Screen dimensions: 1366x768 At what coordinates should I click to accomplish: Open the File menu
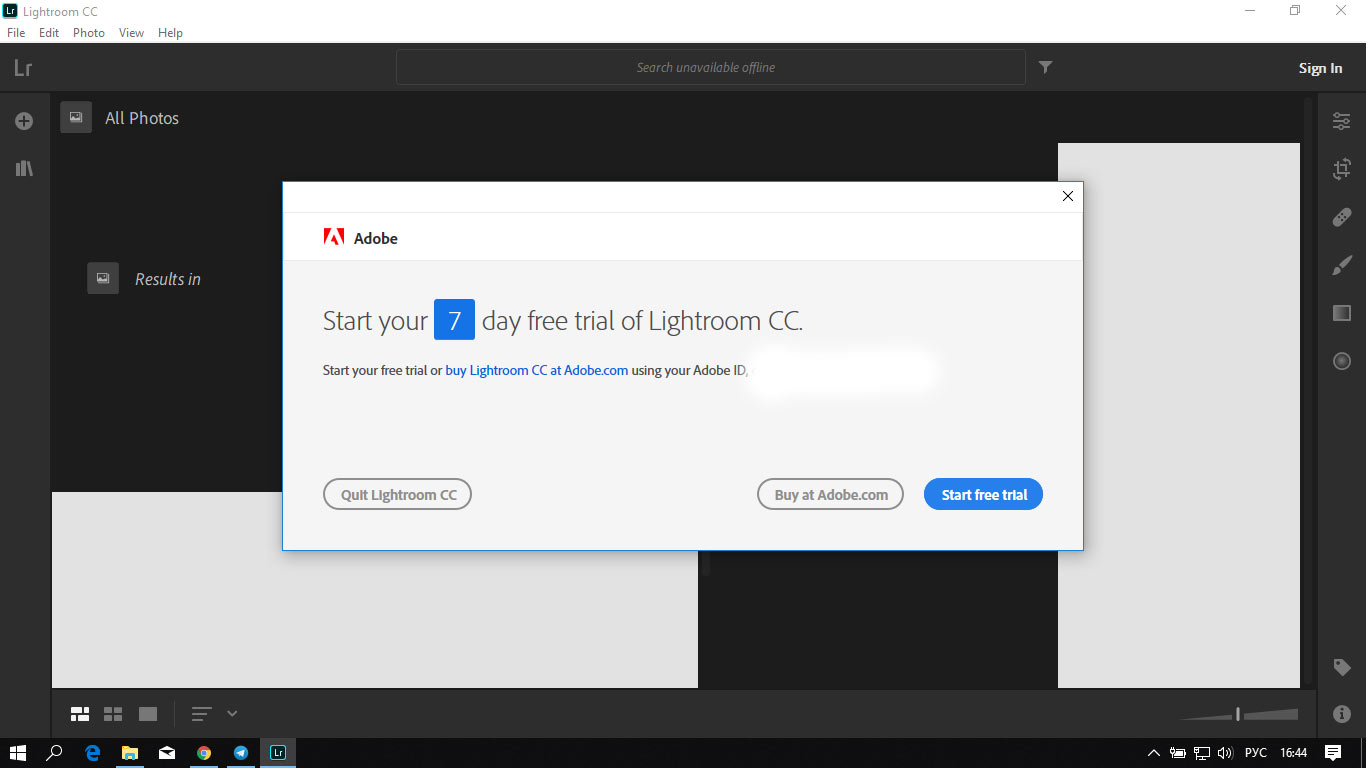coord(16,33)
